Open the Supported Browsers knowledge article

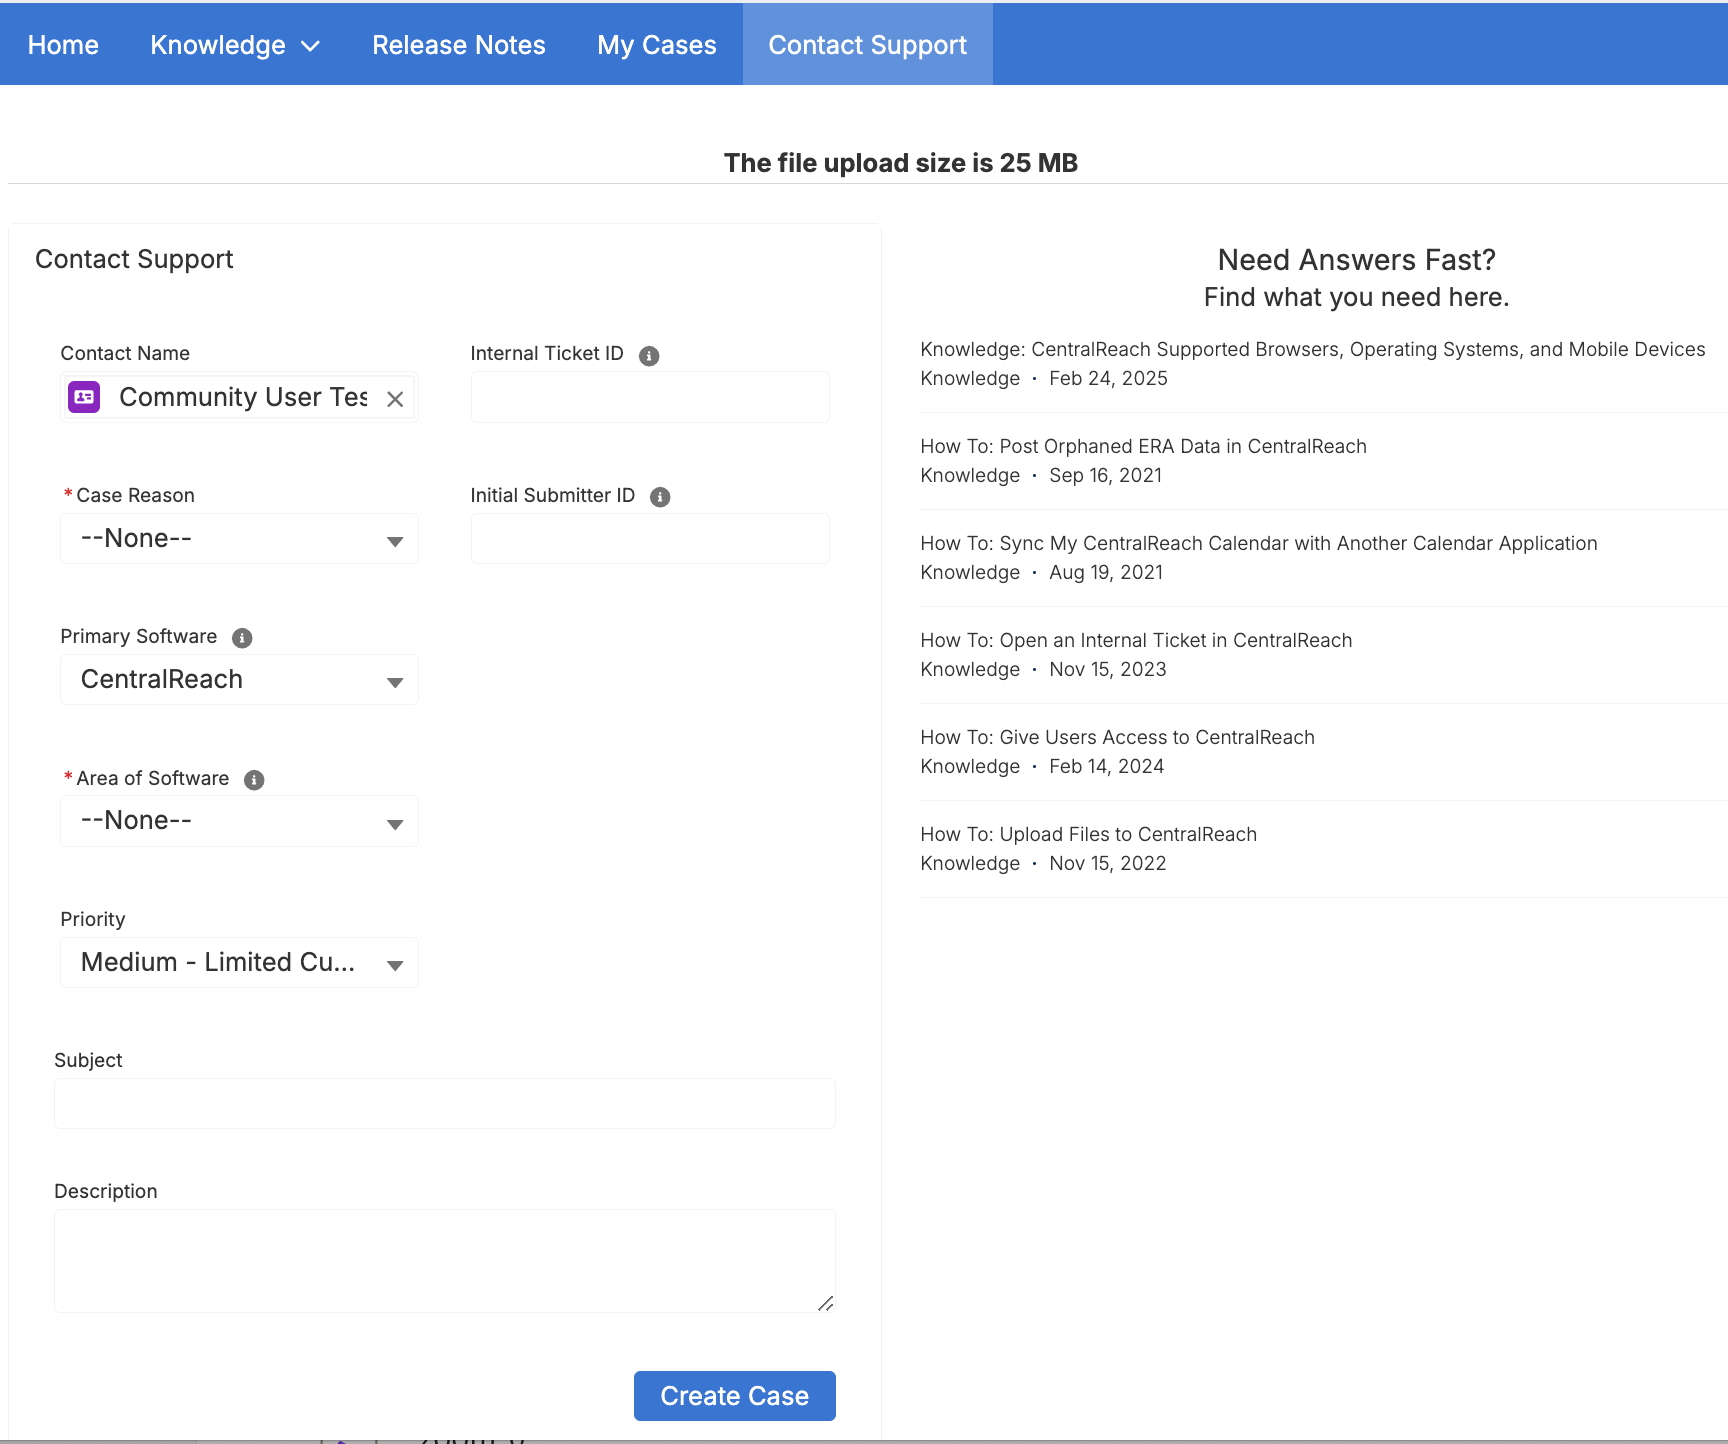point(1313,349)
